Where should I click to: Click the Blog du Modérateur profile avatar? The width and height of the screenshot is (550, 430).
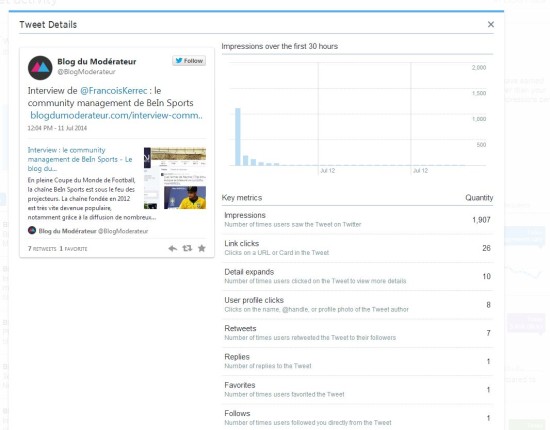[x=40, y=68]
